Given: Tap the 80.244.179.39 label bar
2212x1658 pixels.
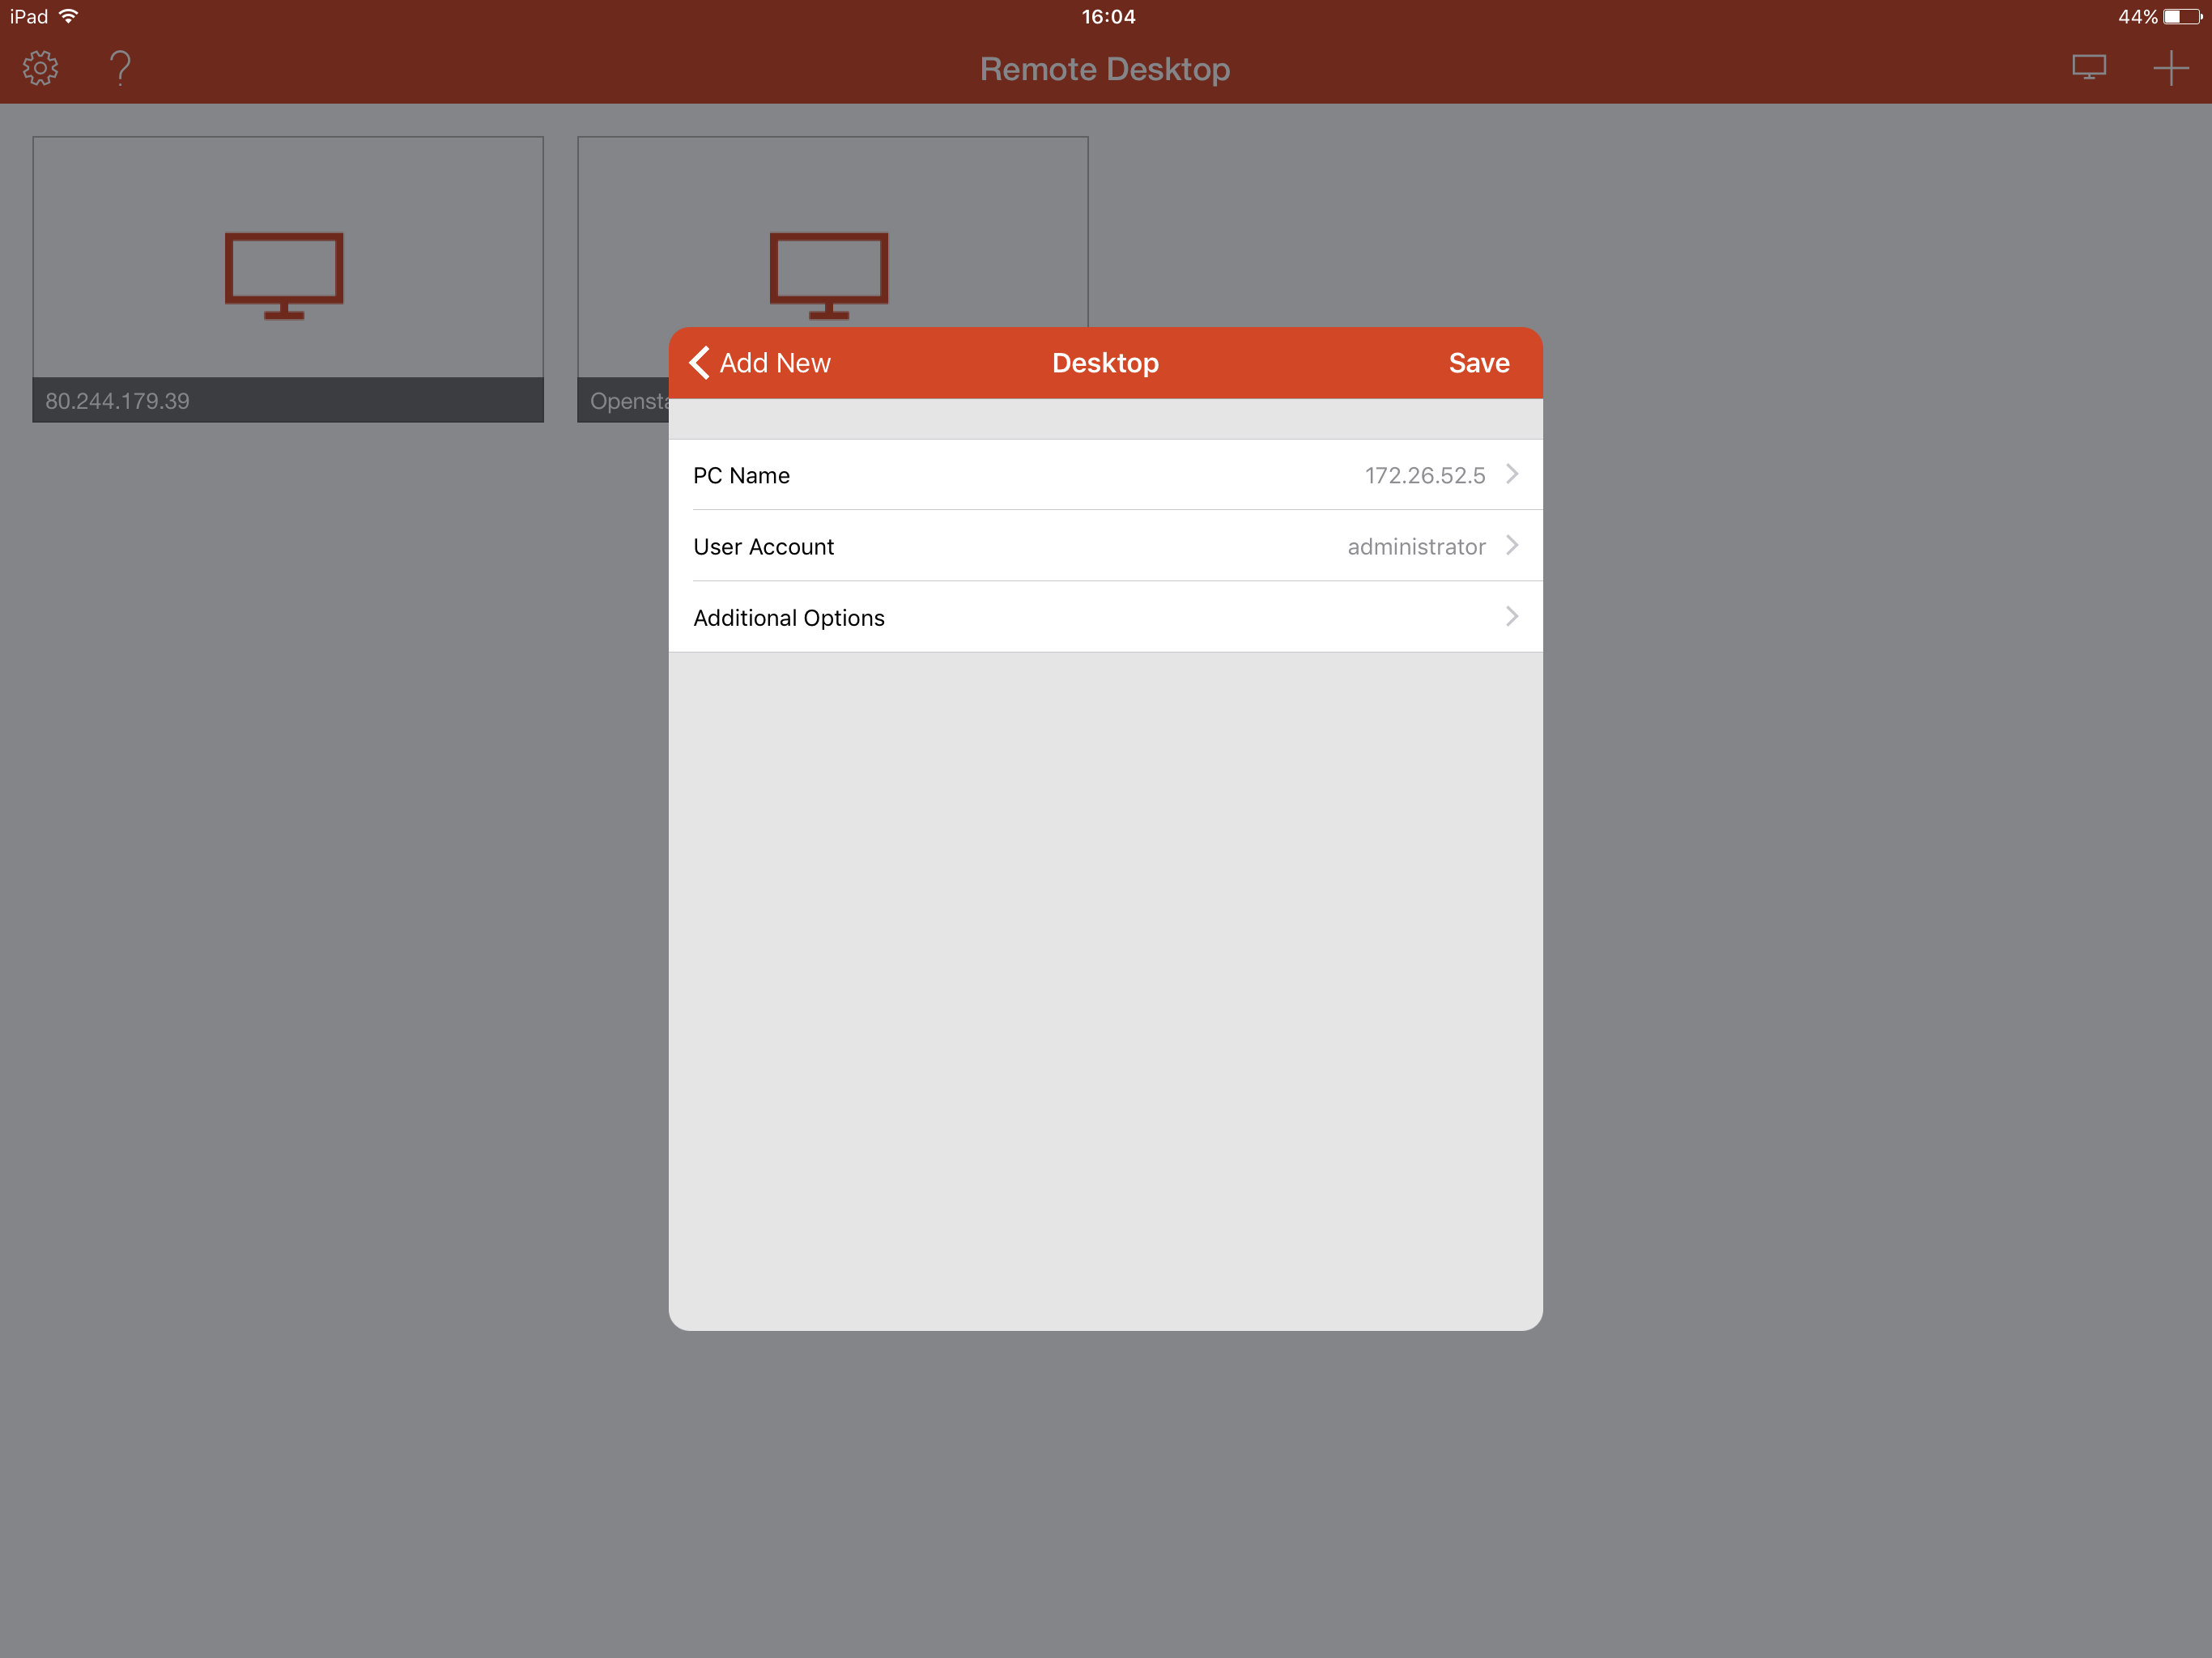Looking at the screenshot, I should [x=288, y=400].
